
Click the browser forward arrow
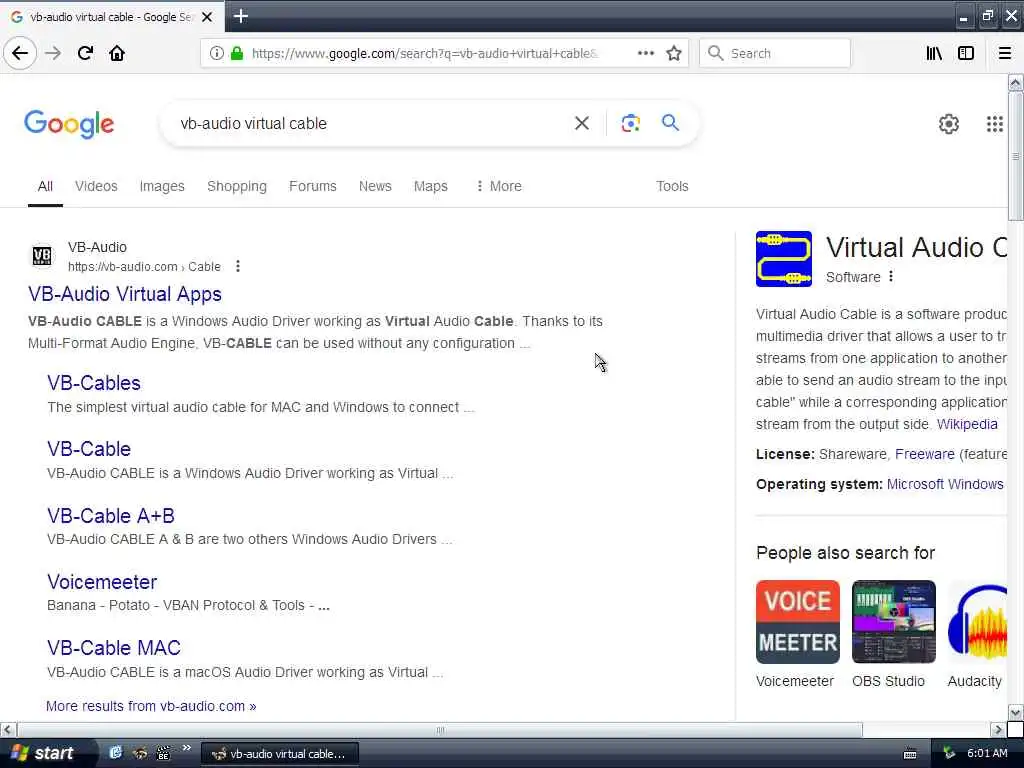[x=53, y=53]
